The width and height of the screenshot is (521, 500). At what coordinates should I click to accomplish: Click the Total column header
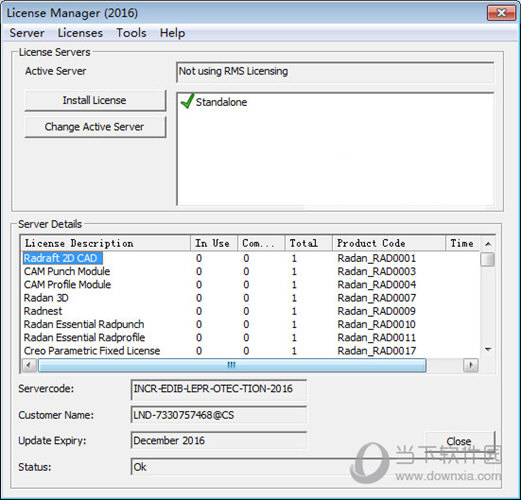(x=308, y=243)
